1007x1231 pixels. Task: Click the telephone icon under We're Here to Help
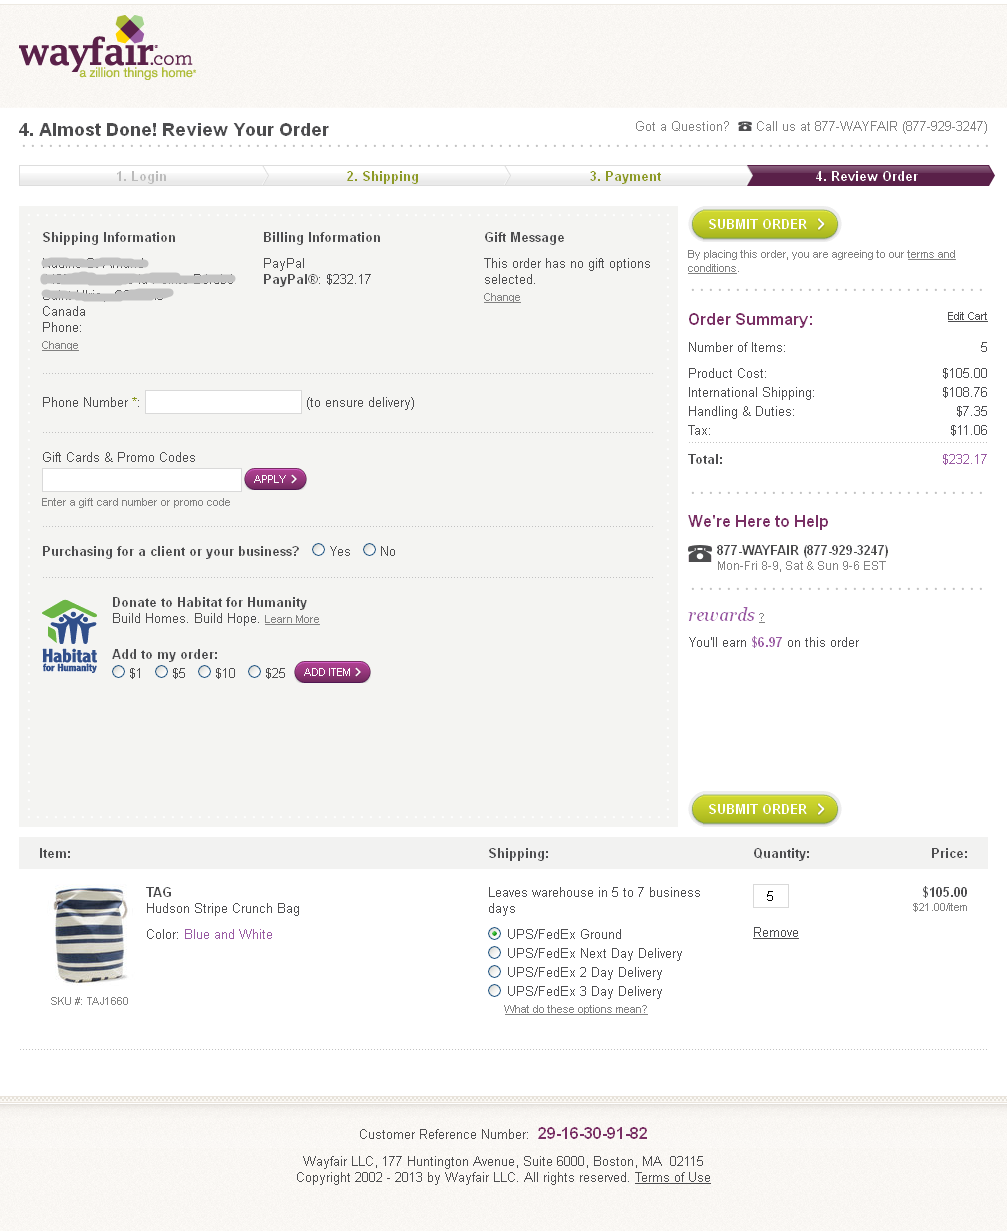coord(700,553)
